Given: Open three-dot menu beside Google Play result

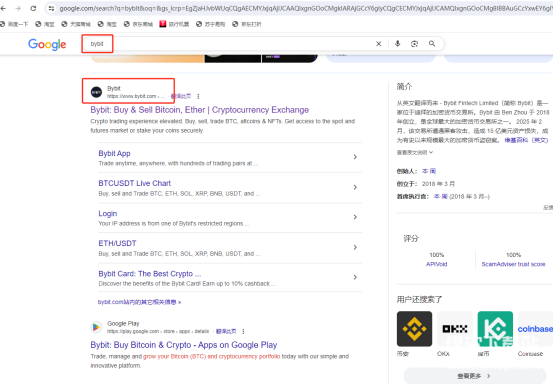Looking at the screenshot, I should (243, 331).
